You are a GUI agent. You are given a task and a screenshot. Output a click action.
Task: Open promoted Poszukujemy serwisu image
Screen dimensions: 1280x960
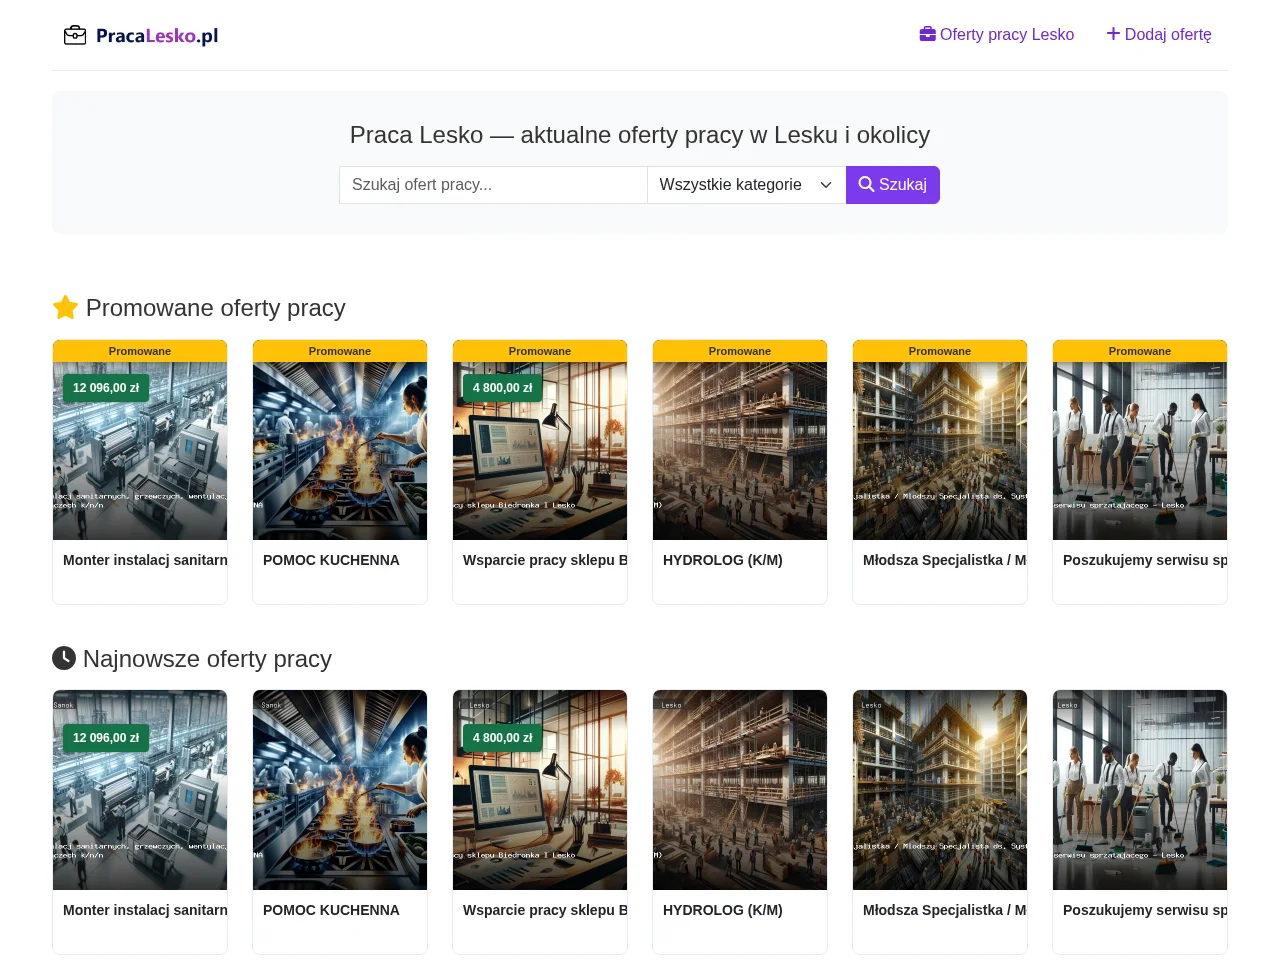point(1140,451)
